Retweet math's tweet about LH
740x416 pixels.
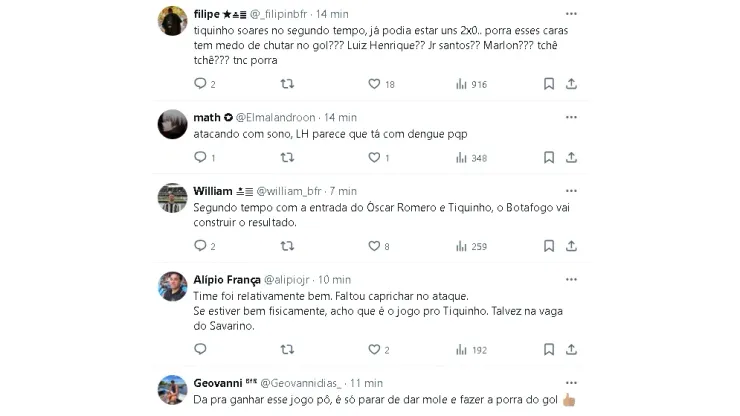pos(286,157)
